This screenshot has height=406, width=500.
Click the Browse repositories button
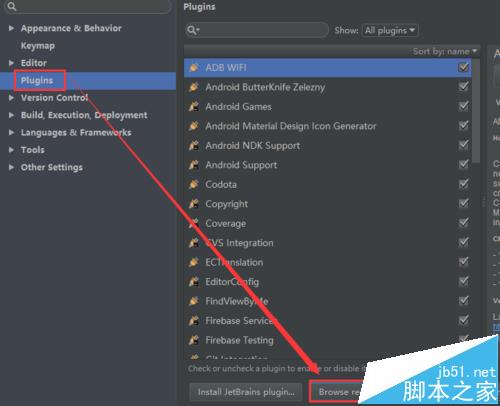point(337,392)
